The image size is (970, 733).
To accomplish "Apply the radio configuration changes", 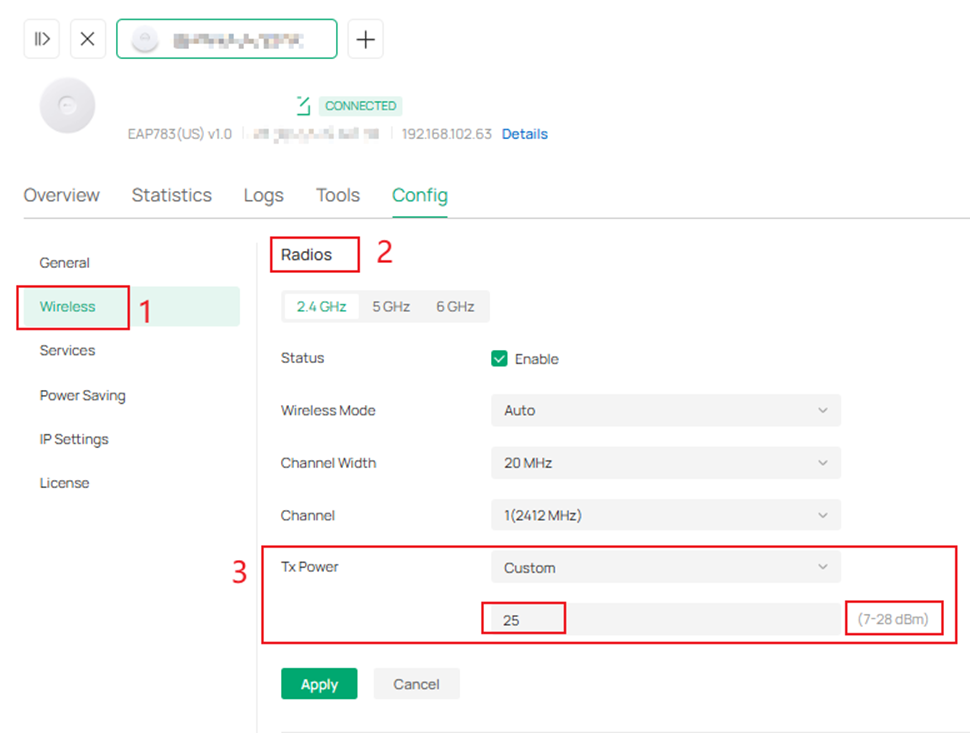I will coord(319,684).
